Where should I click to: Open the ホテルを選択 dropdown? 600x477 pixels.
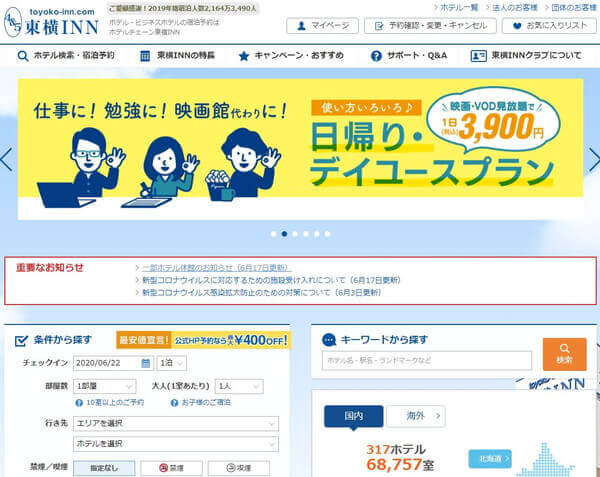click(176, 444)
